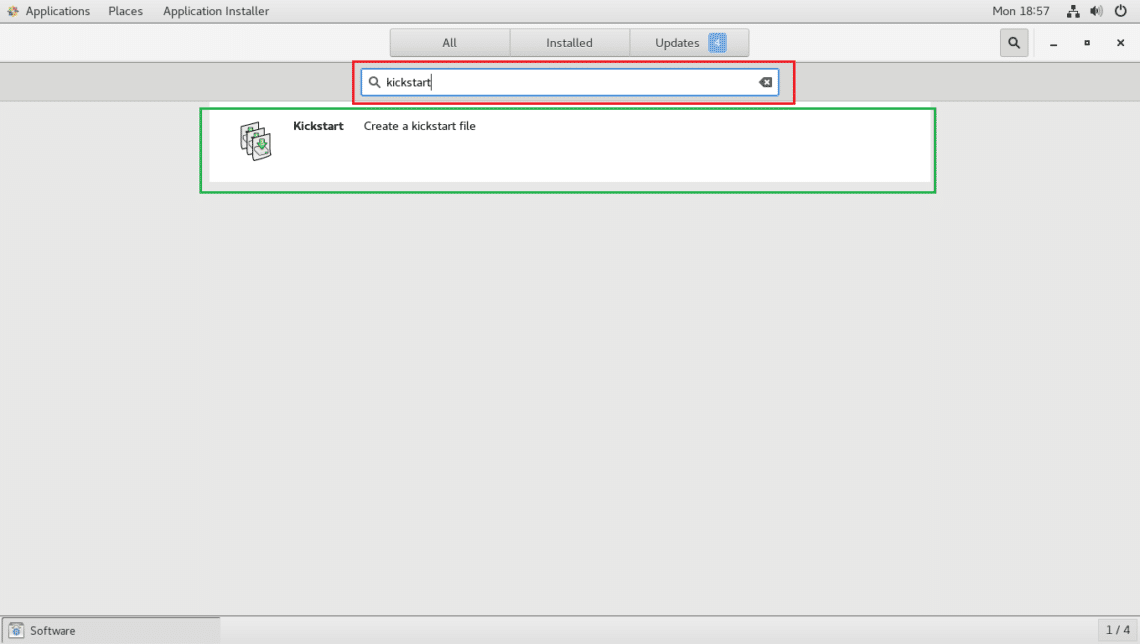The height and width of the screenshot is (644, 1140).
Task: Open the 1 / 4 workspace switcher
Action: point(1117,630)
